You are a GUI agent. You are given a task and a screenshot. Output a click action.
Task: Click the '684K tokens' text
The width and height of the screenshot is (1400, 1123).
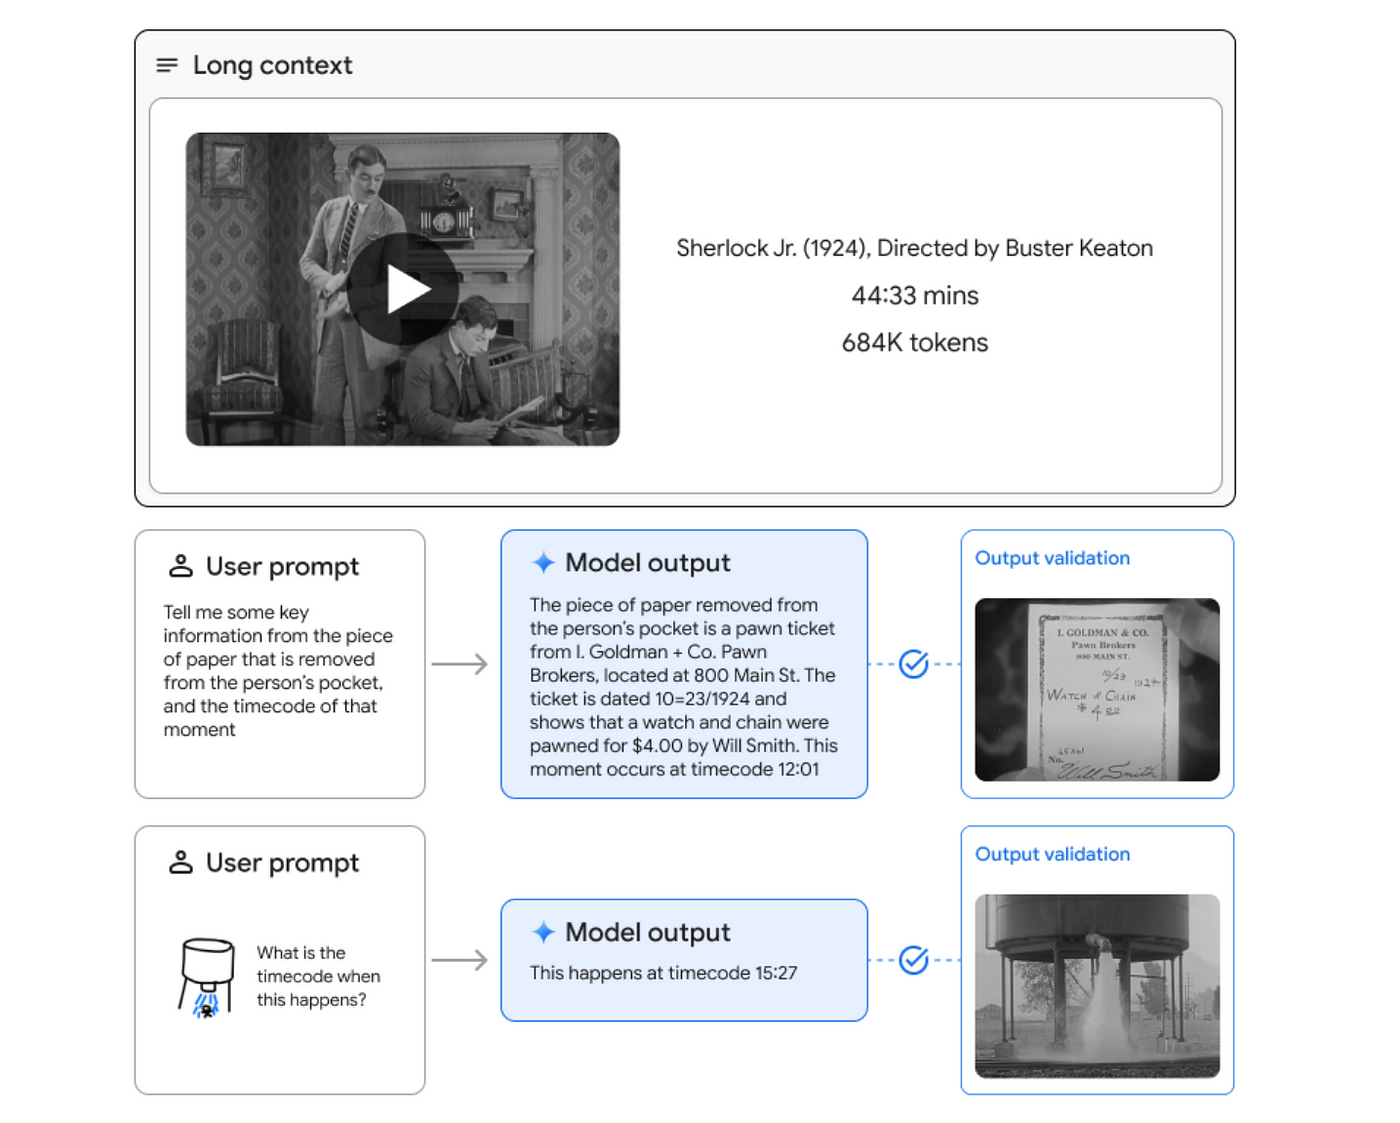click(914, 342)
